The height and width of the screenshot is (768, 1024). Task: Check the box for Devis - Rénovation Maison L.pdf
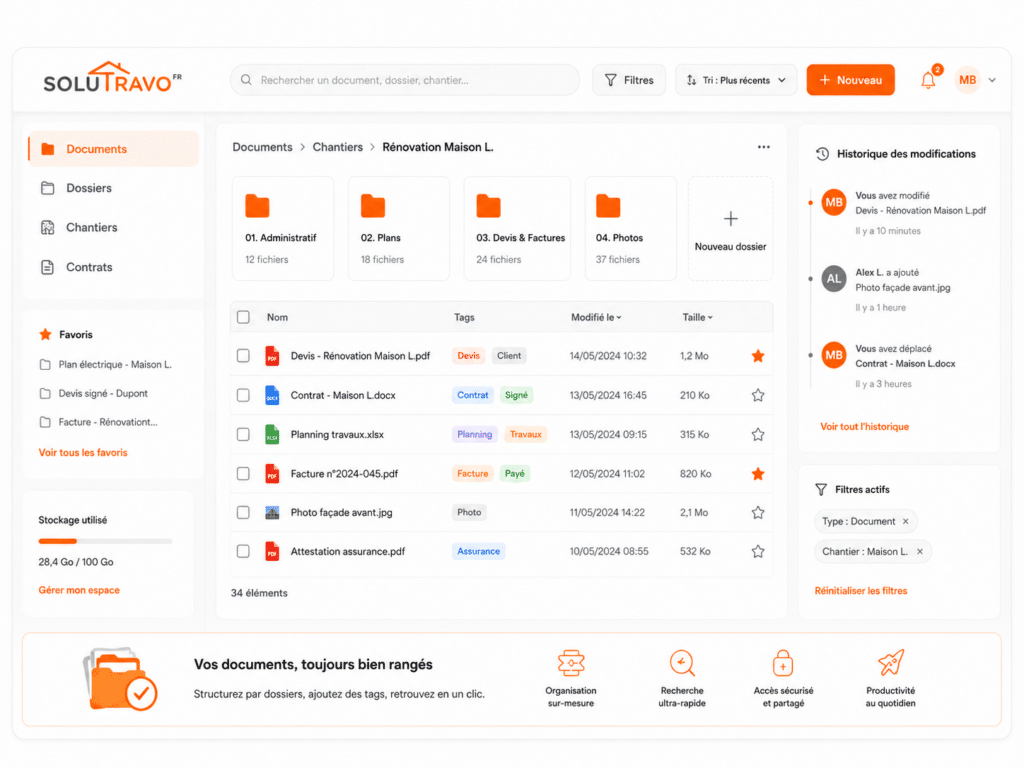[244, 356]
